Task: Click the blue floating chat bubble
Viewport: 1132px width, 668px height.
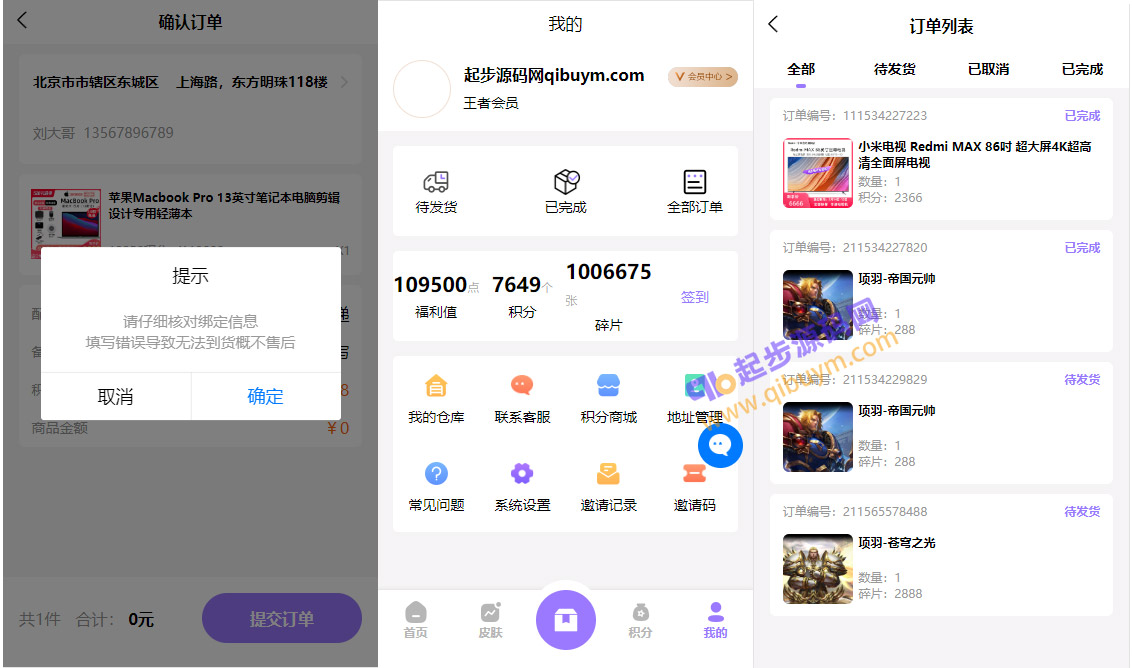Action: click(x=720, y=446)
